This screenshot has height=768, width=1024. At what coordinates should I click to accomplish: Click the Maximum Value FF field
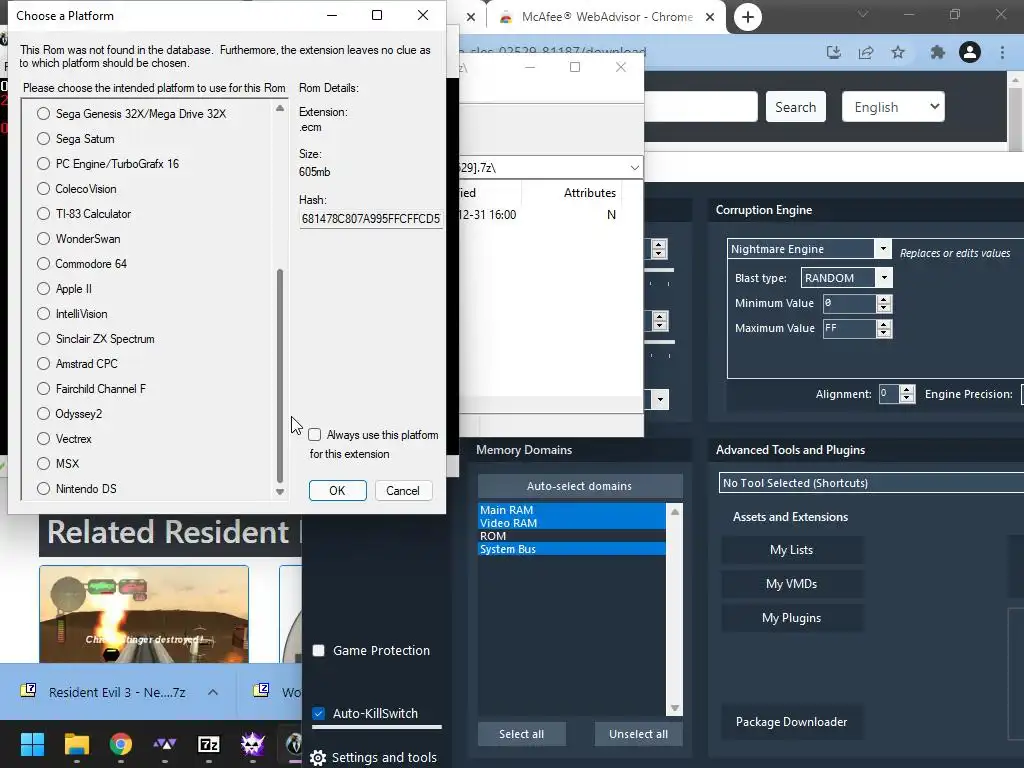point(848,328)
